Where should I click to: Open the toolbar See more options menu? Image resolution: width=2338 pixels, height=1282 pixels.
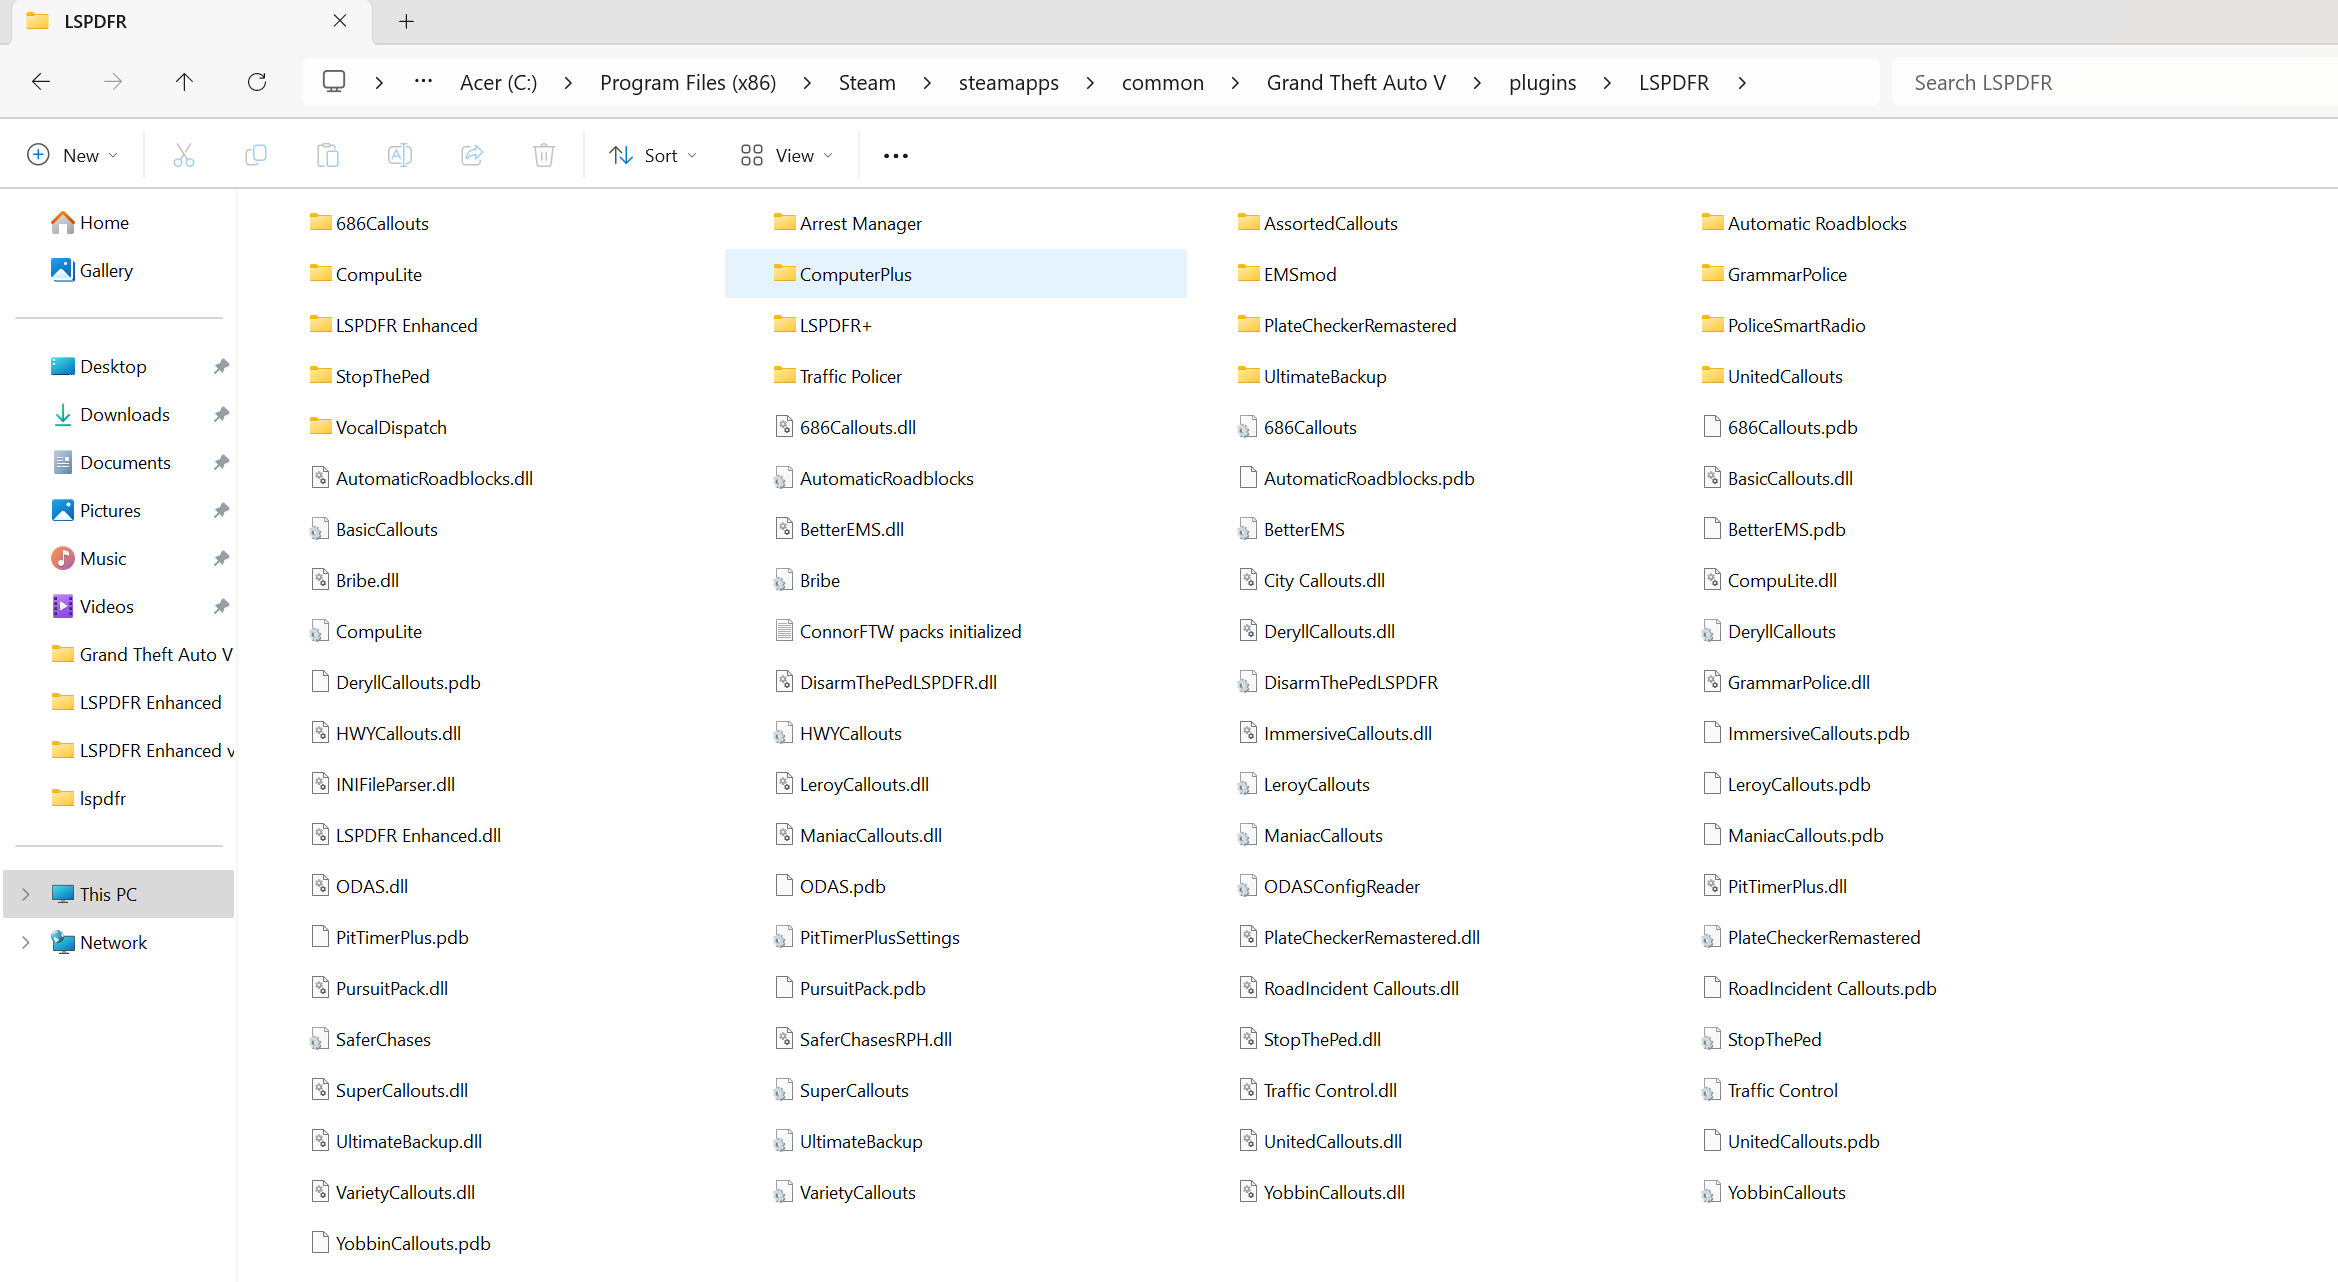pos(896,155)
